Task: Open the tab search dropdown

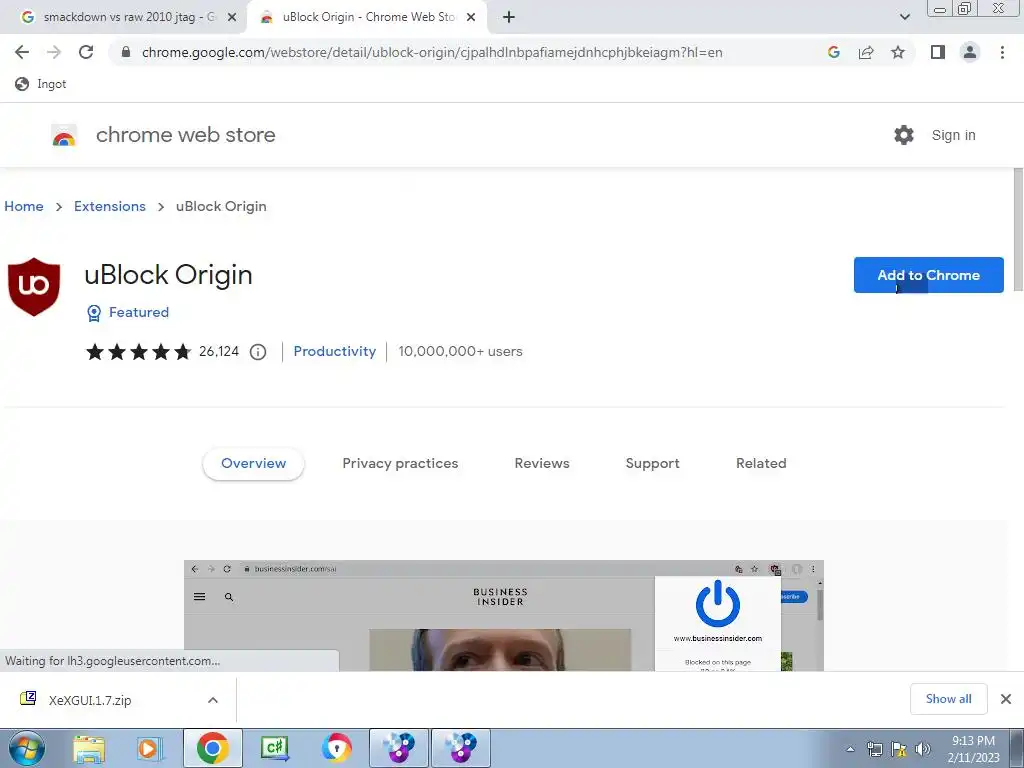Action: pyautogui.click(x=904, y=17)
